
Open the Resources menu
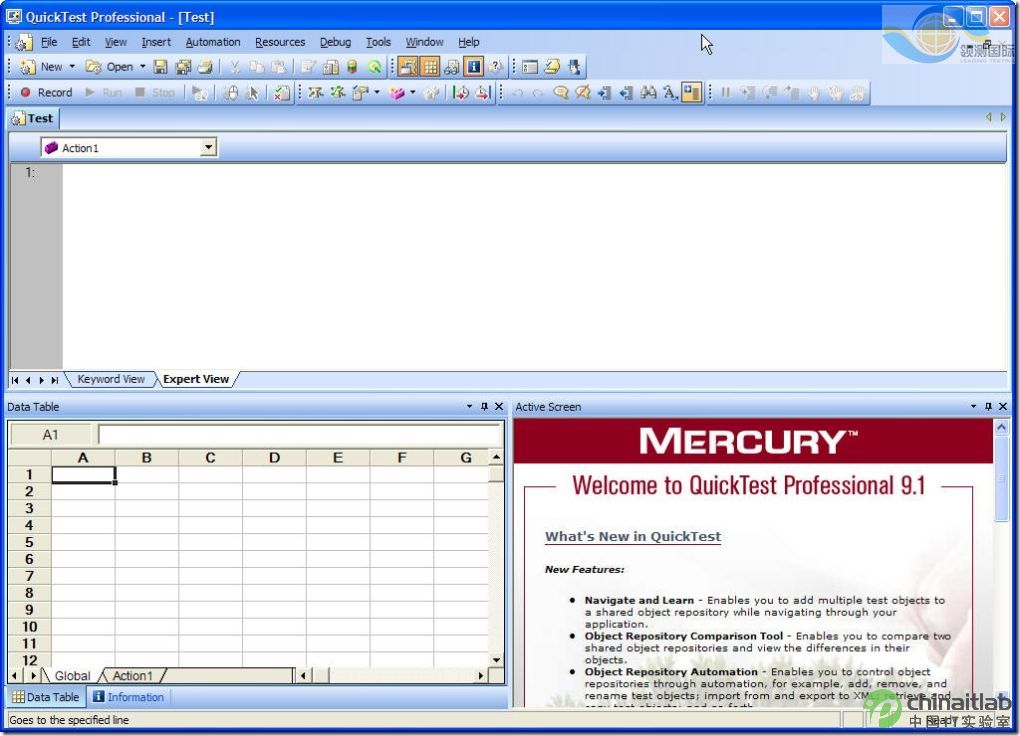[x=280, y=42]
